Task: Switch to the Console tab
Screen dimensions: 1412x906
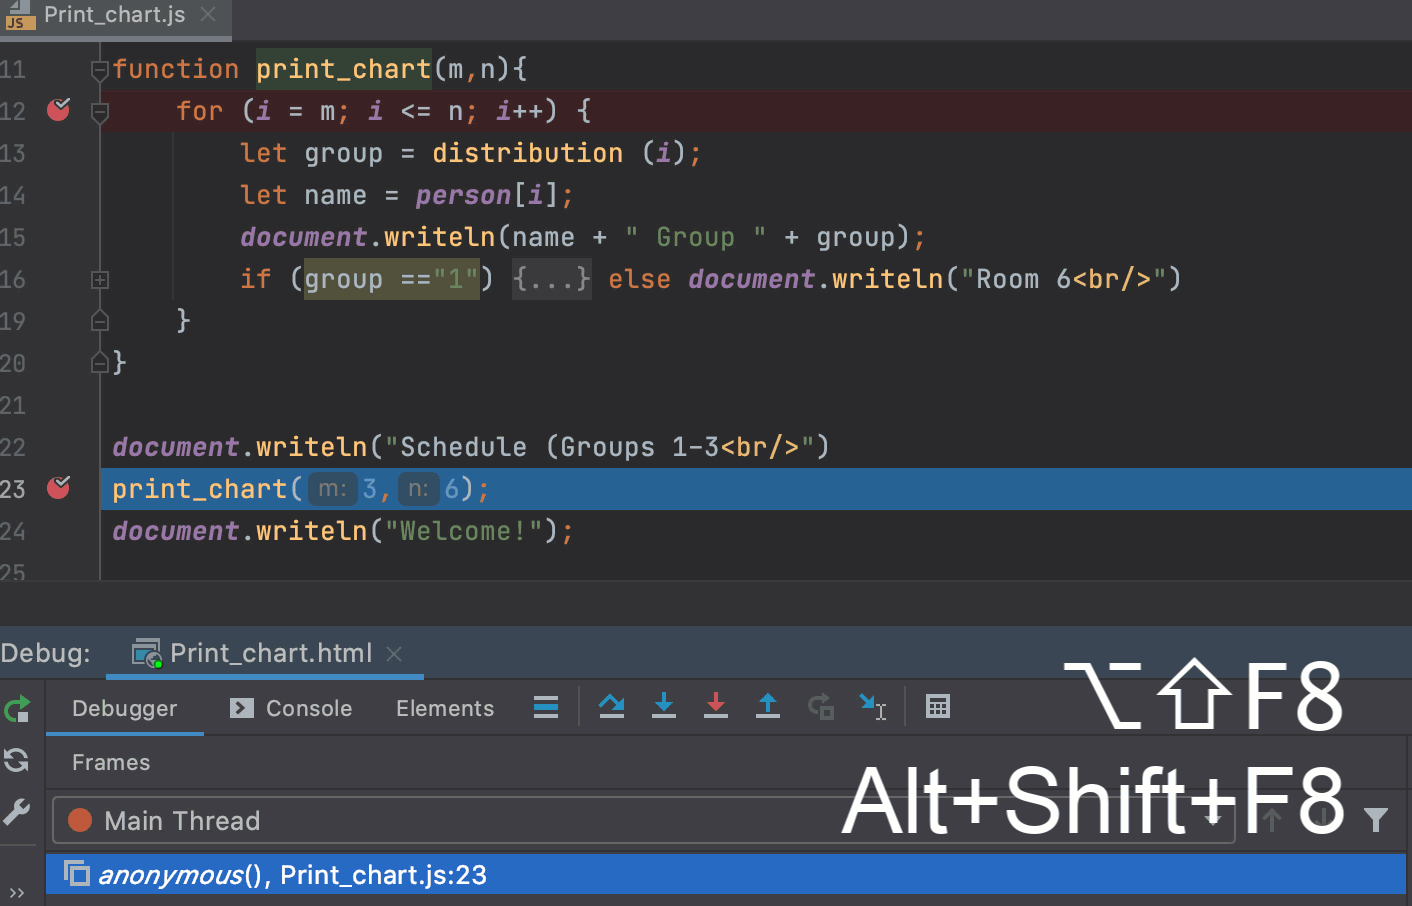Action: pos(291,708)
